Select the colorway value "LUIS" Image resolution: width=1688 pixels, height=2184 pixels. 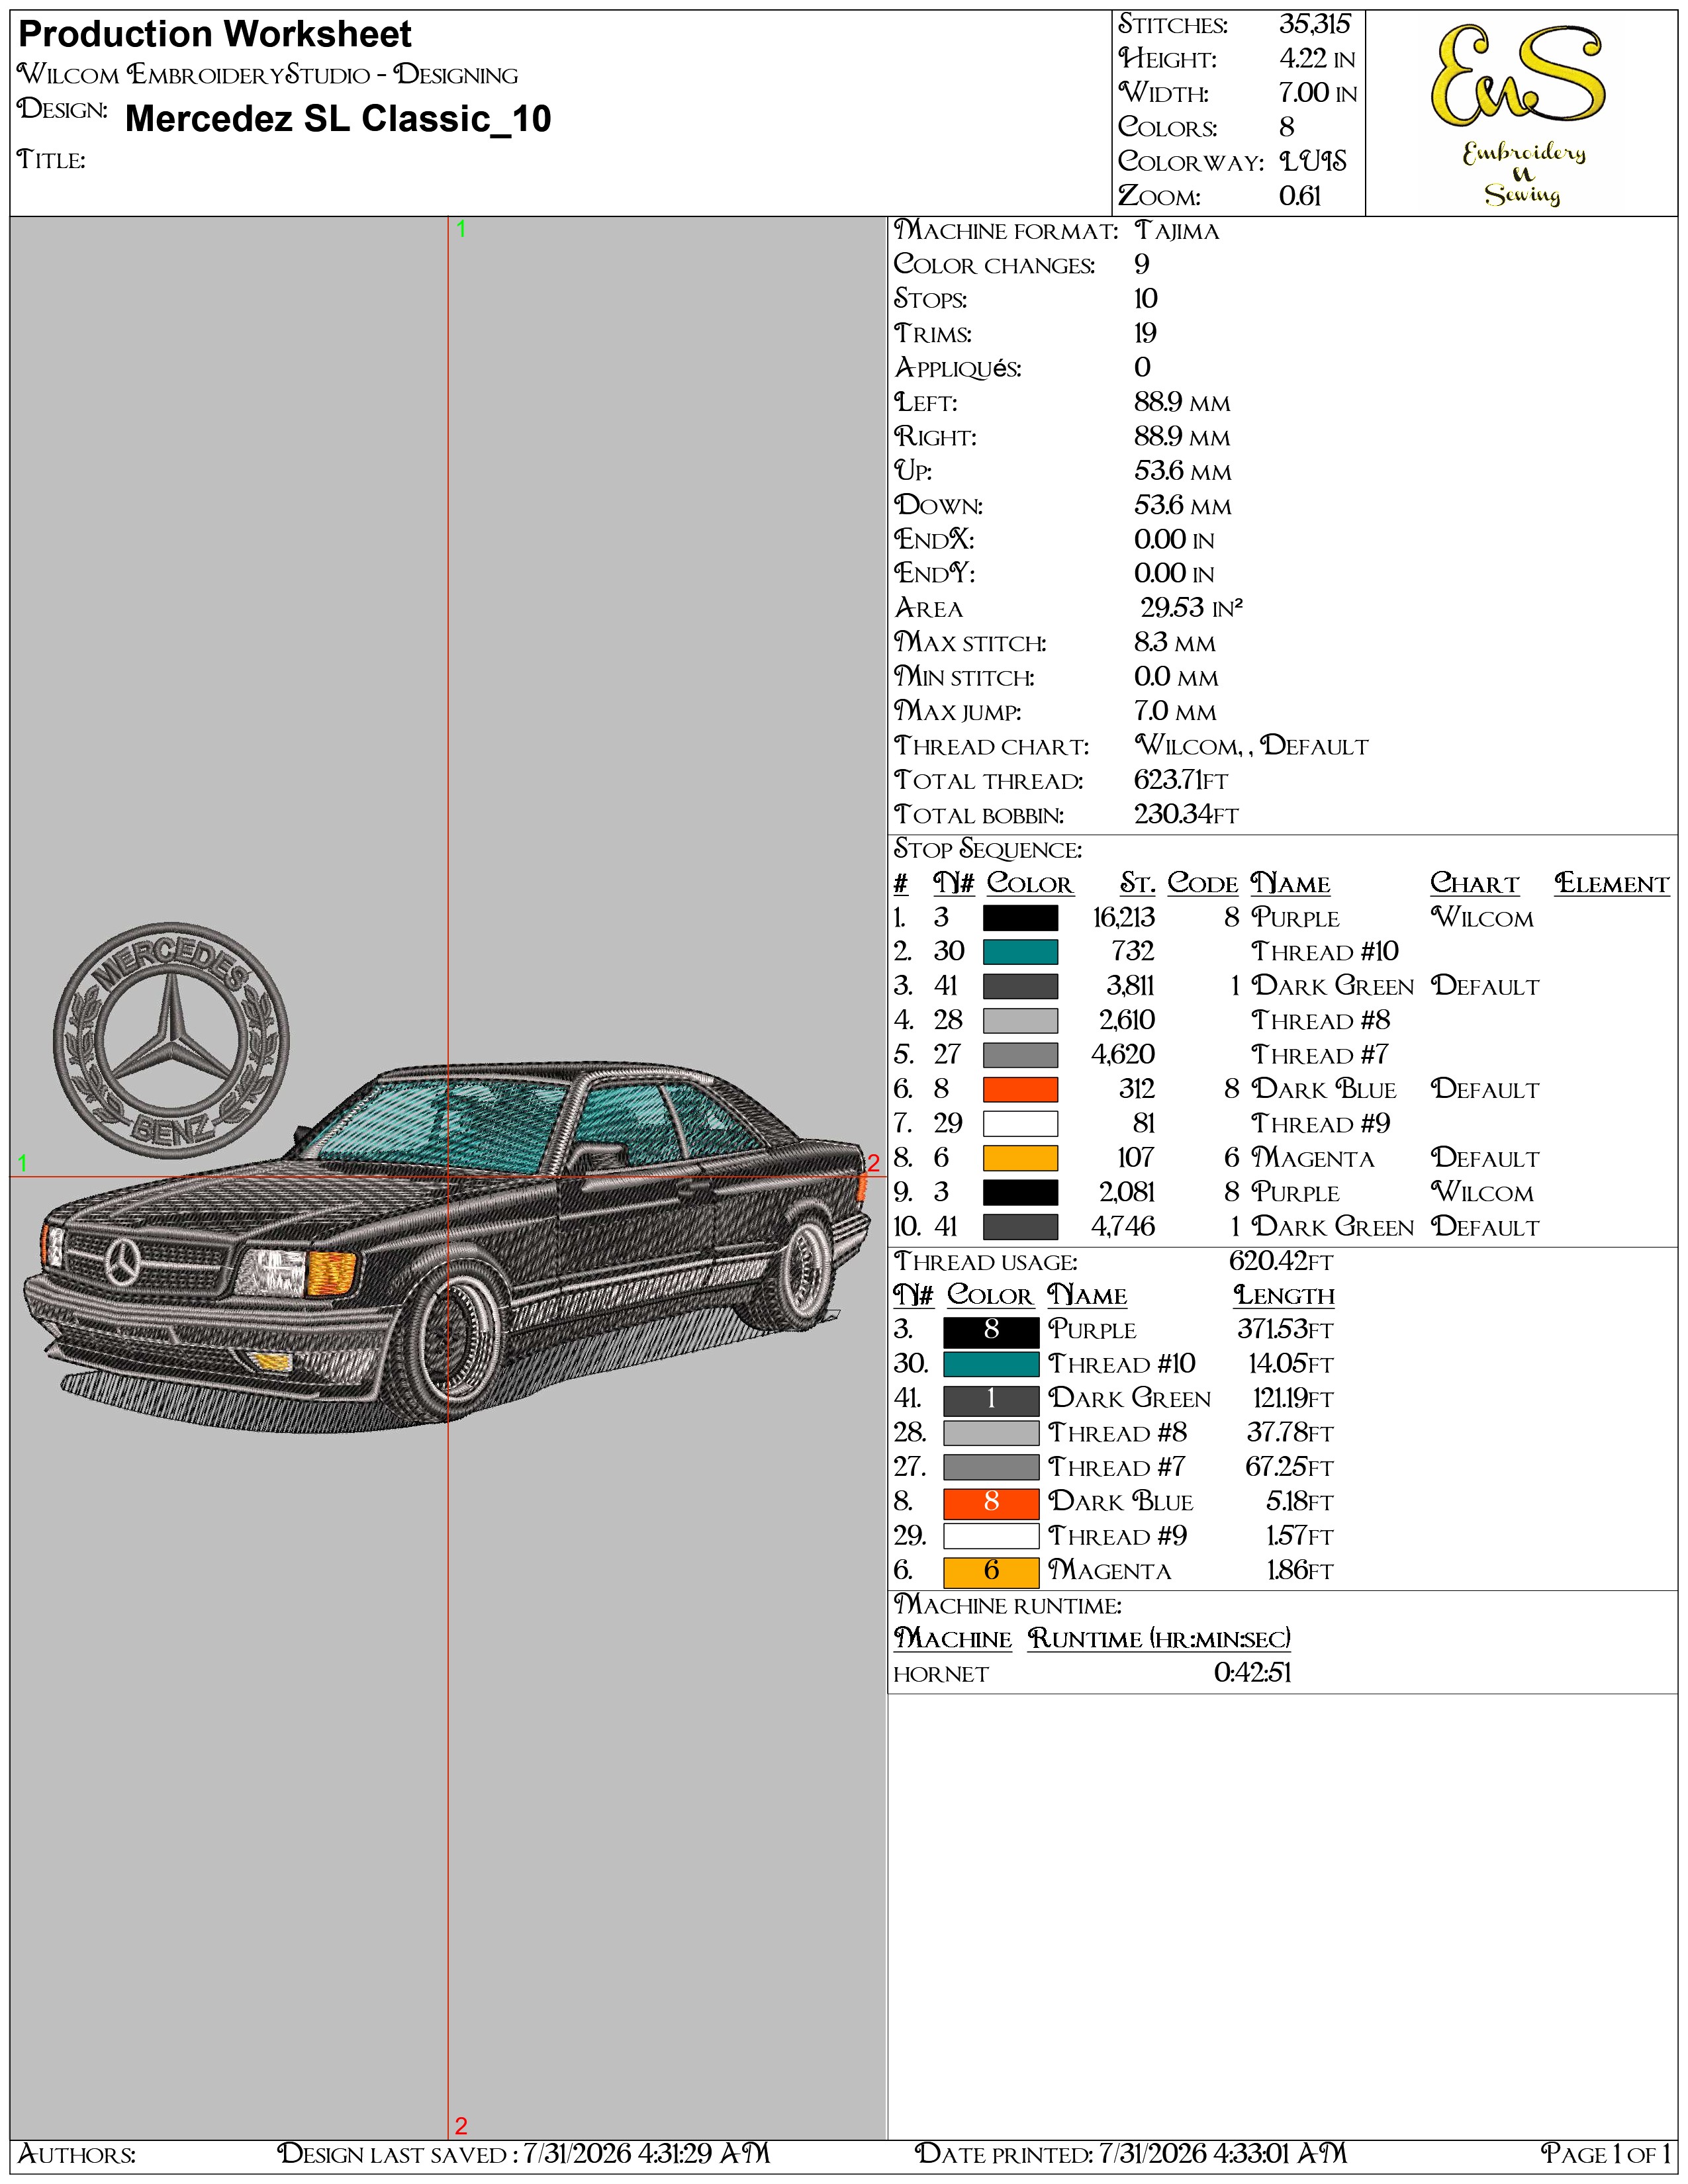coord(1313,161)
